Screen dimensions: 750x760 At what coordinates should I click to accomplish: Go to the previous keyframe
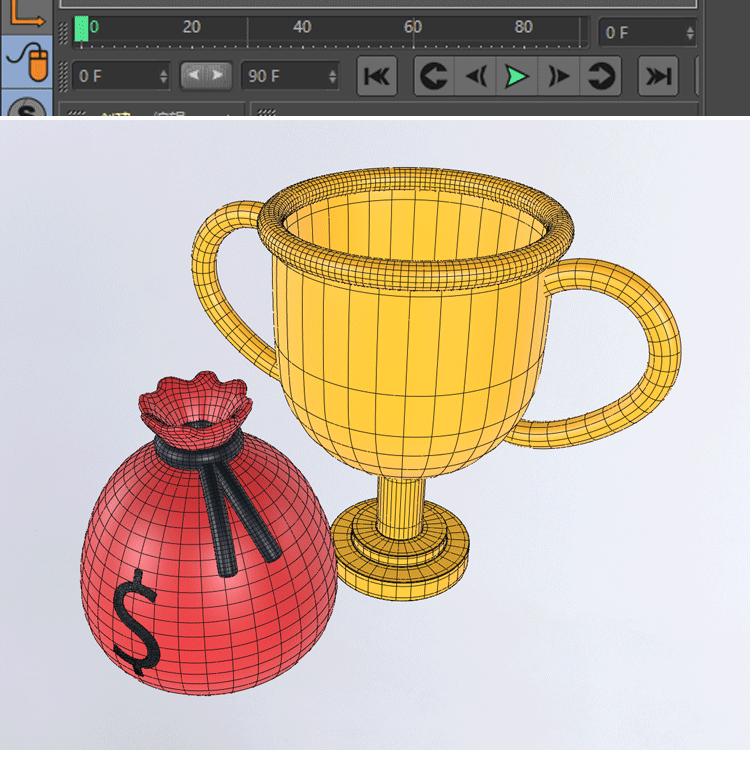tap(434, 77)
